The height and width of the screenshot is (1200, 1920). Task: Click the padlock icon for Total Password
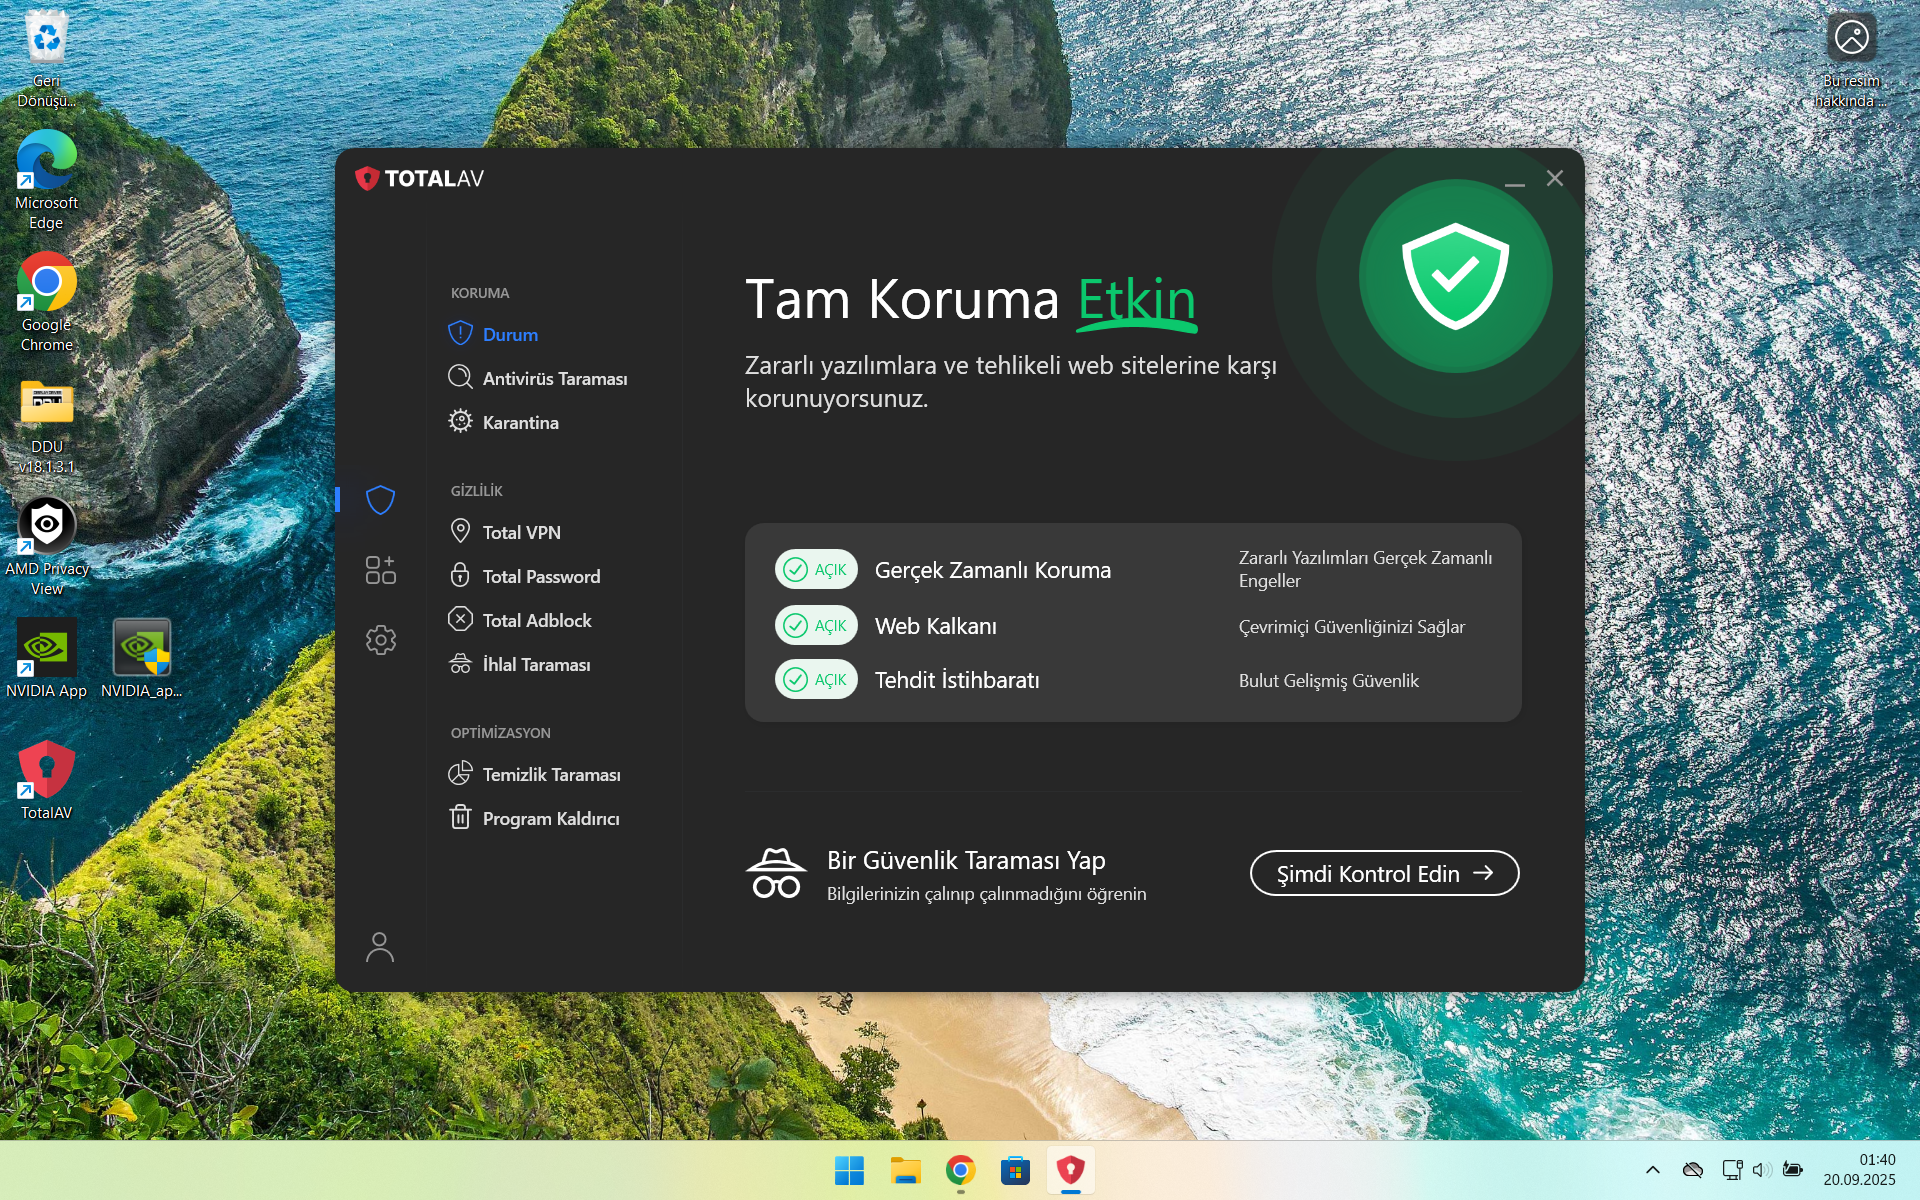point(460,575)
